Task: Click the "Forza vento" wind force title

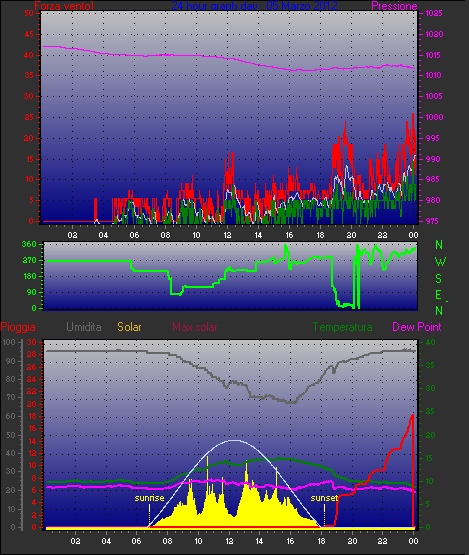Action: coord(64,6)
